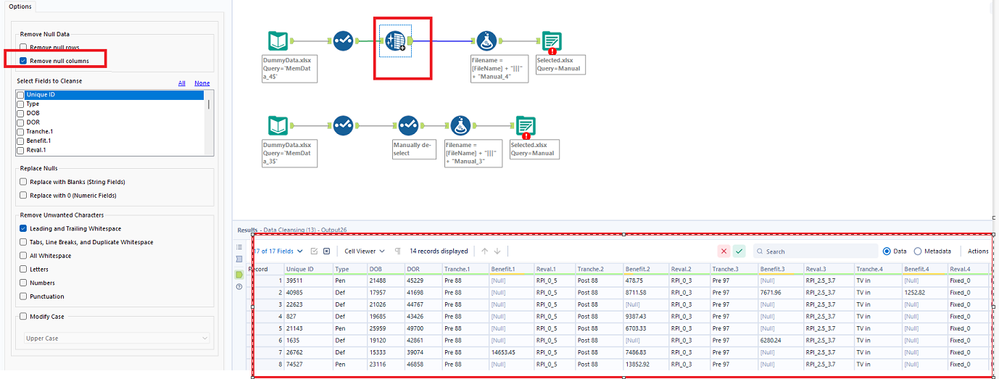Open the Actions menu in Results
Screen dimensions: 999x379
click(x=978, y=252)
